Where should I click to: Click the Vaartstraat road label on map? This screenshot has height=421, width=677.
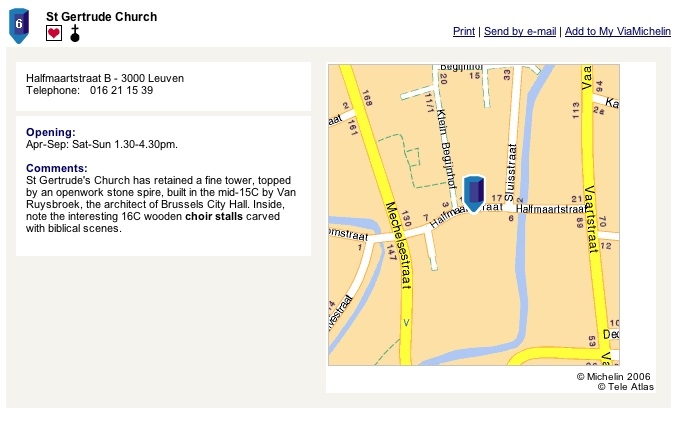tap(591, 219)
